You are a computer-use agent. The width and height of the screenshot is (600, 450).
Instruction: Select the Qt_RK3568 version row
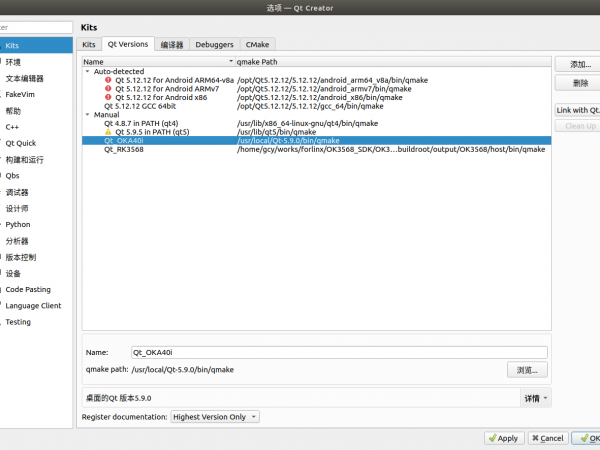pos(123,149)
